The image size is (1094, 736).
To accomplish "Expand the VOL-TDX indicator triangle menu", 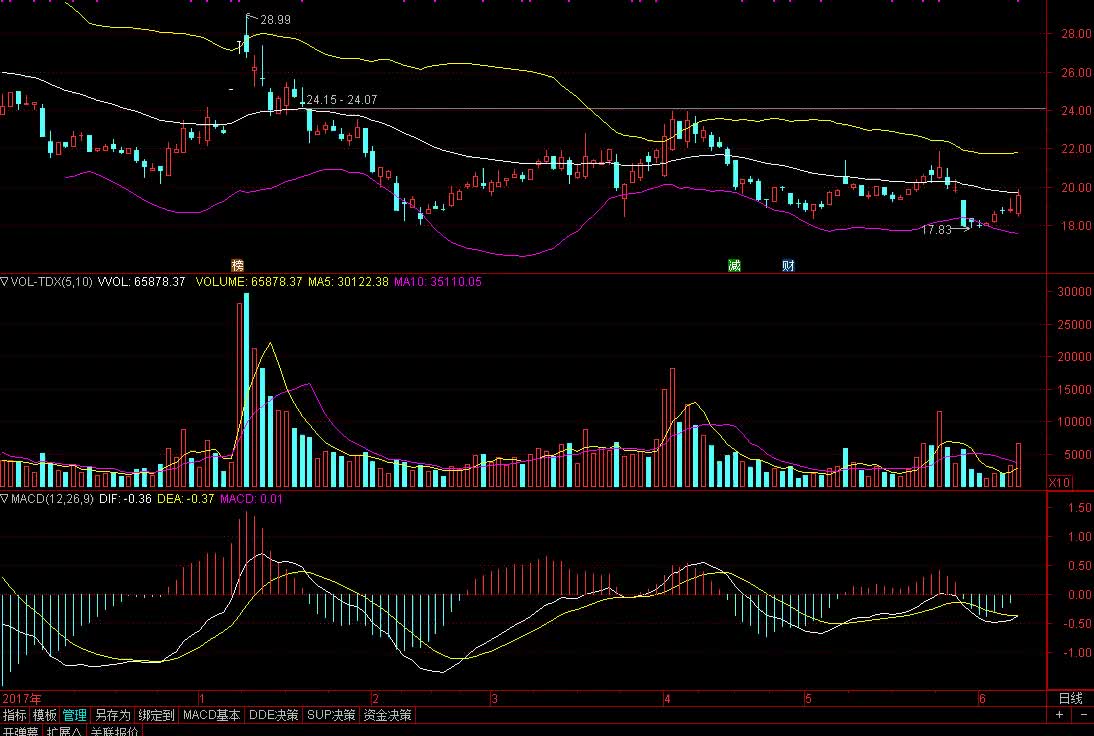I will pos(5,282).
